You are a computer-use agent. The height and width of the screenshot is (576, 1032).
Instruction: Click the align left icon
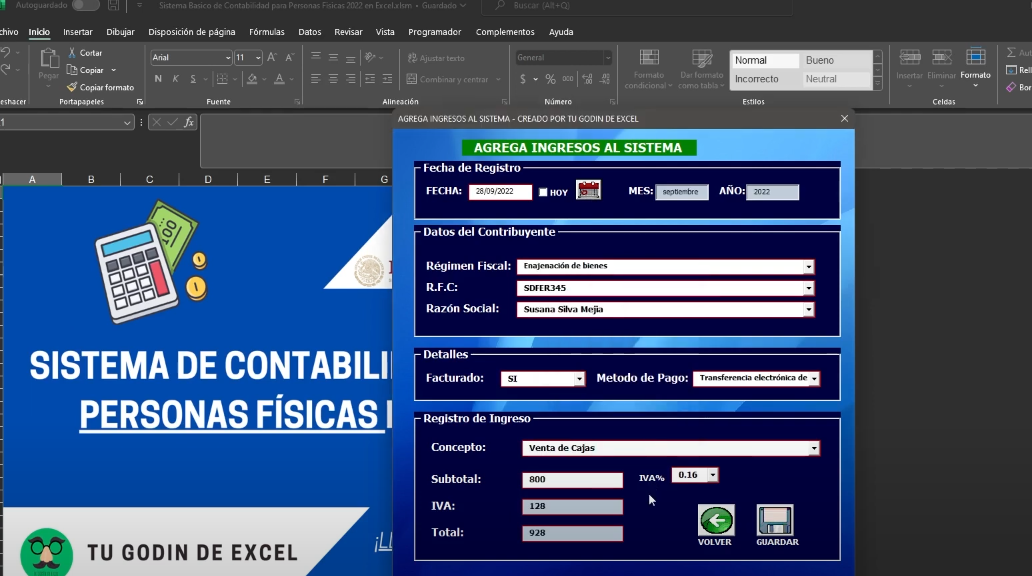click(x=316, y=79)
